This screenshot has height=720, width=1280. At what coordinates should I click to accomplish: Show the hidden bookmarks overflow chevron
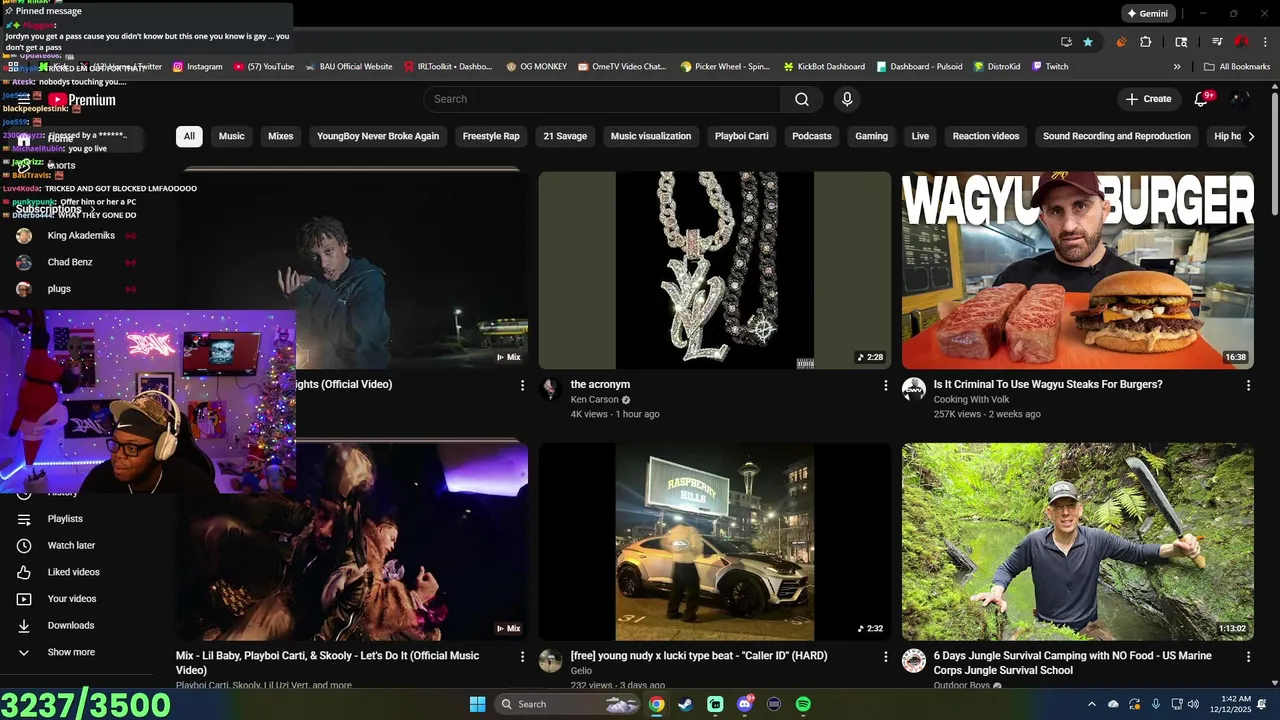1177,67
